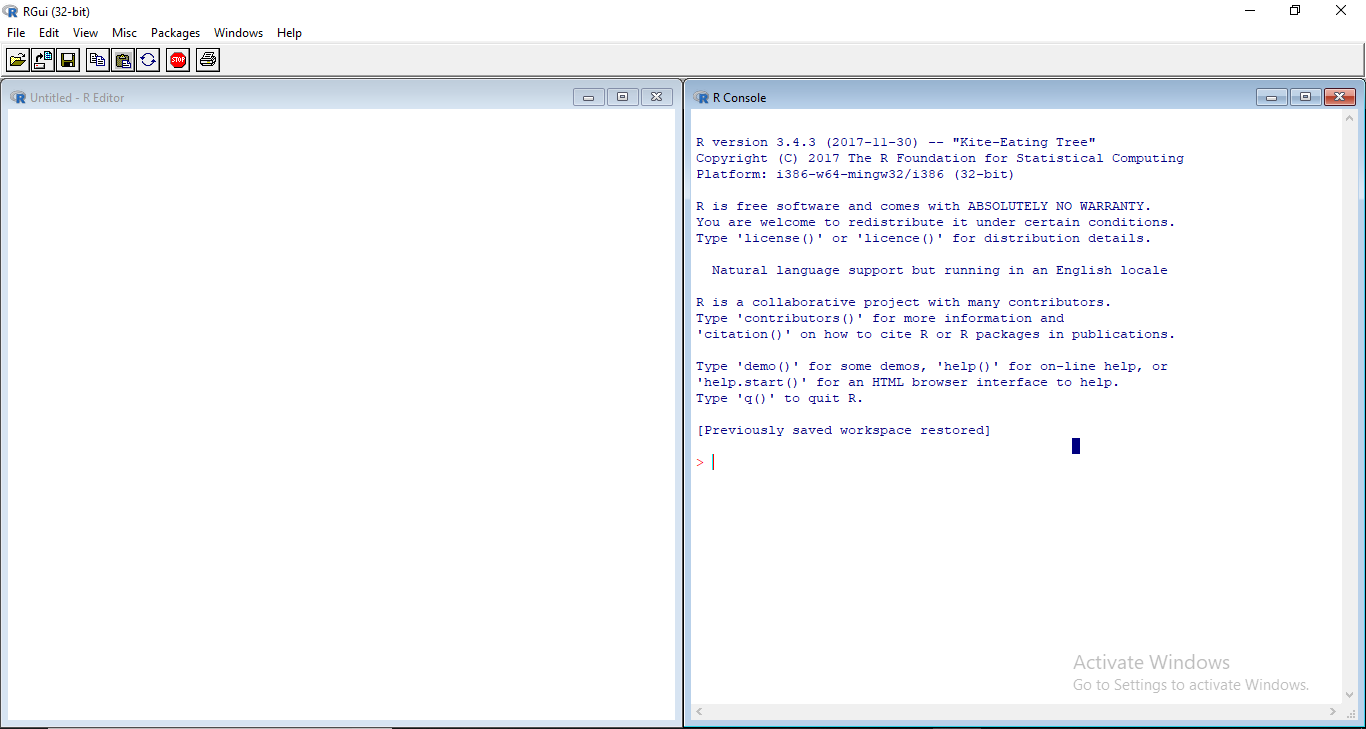Maximize the R Editor child window
This screenshot has width=1366, height=729.
click(x=622, y=97)
